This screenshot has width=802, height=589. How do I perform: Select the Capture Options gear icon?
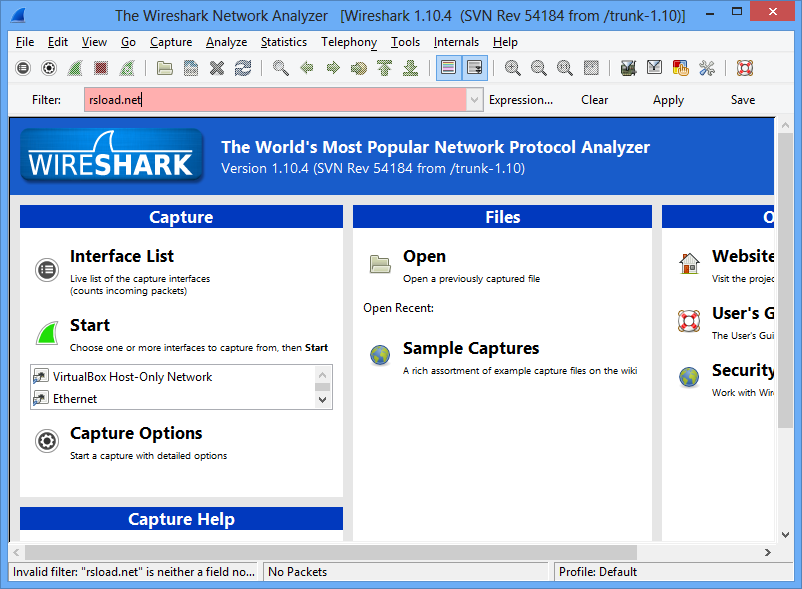(48, 68)
